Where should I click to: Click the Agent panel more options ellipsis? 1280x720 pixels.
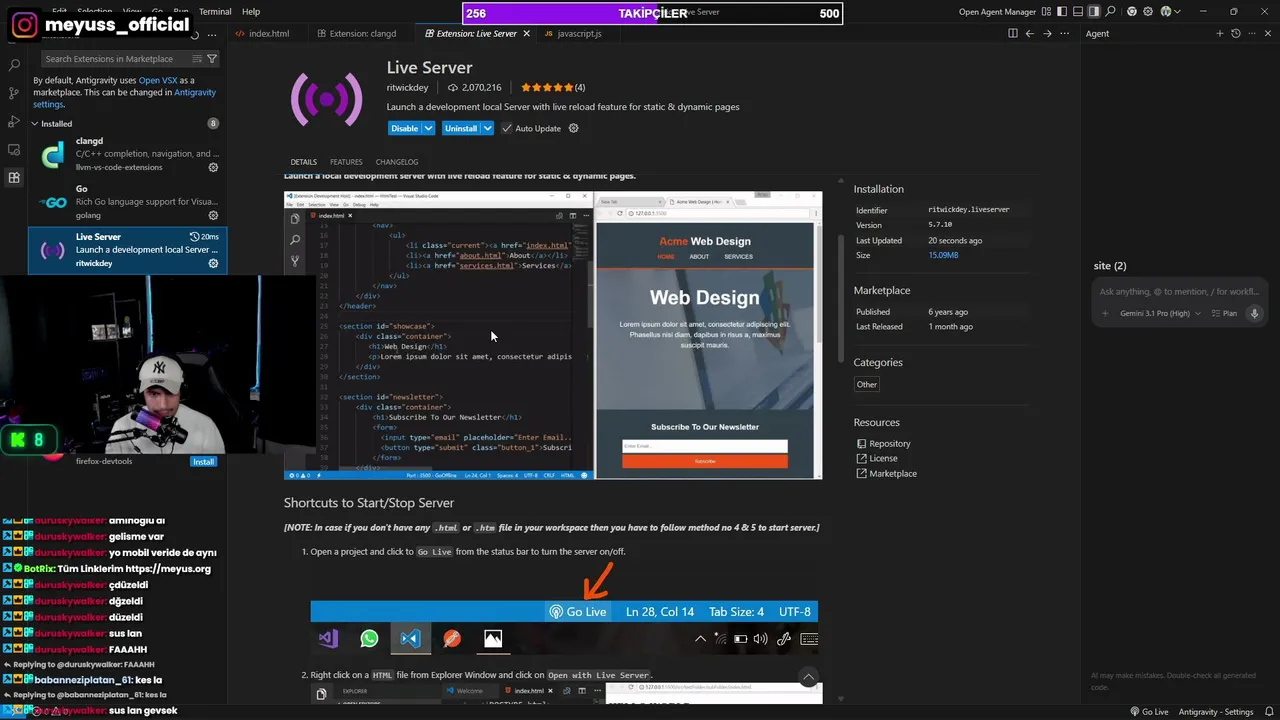(x=1252, y=33)
